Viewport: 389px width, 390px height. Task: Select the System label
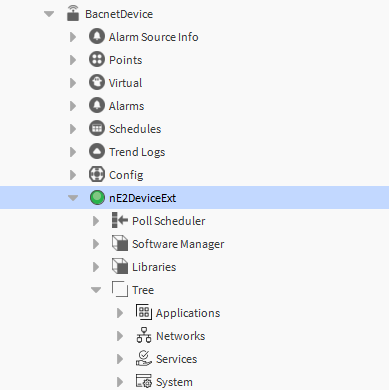[174, 382]
